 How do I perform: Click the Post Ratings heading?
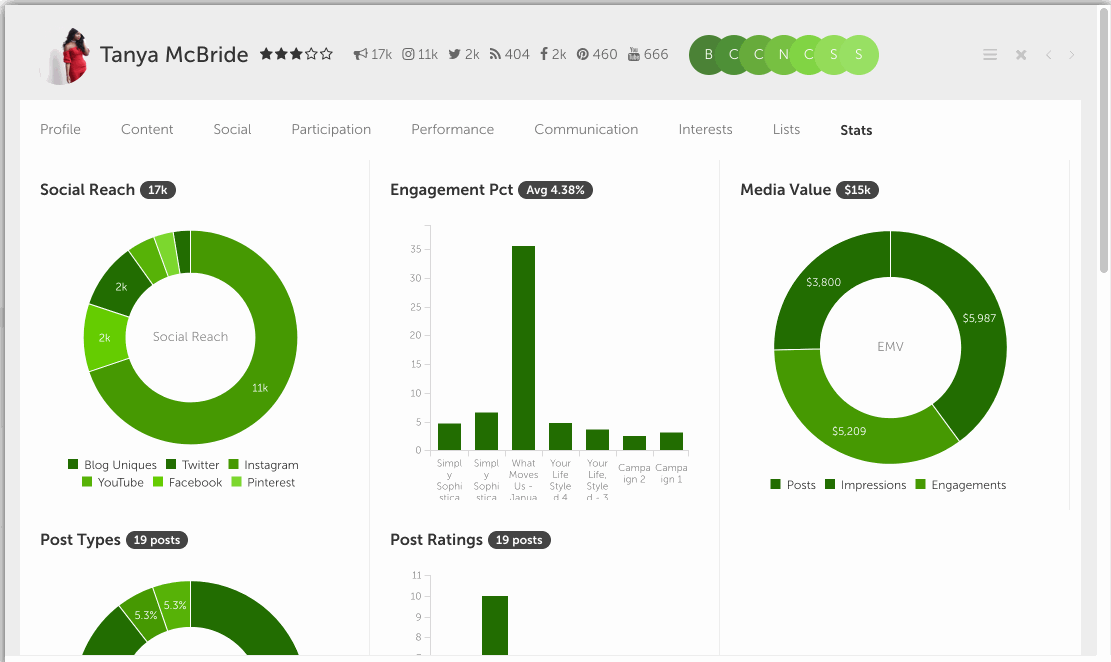[x=436, y=540]
